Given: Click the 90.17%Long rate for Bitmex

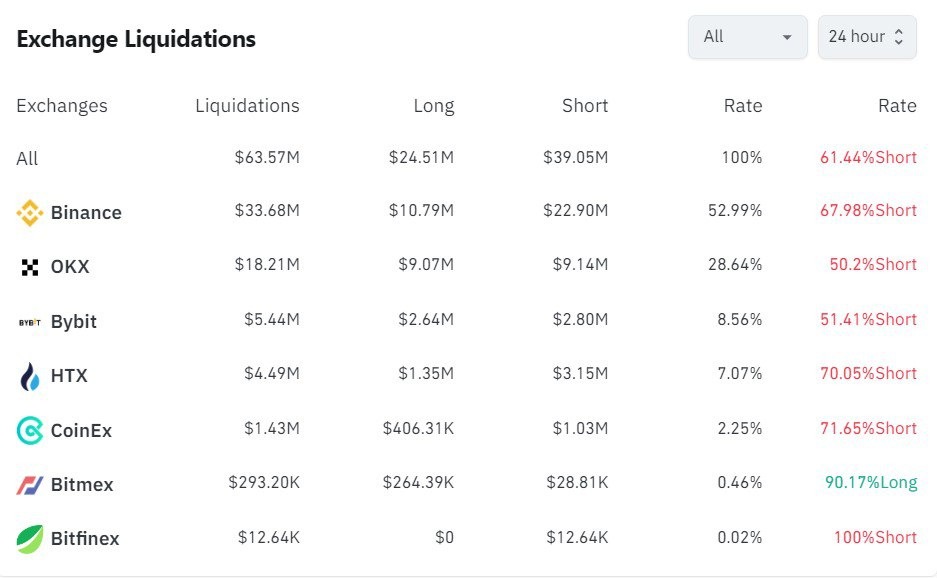Looking at the screenshot, I should click(x=870, y=483).
